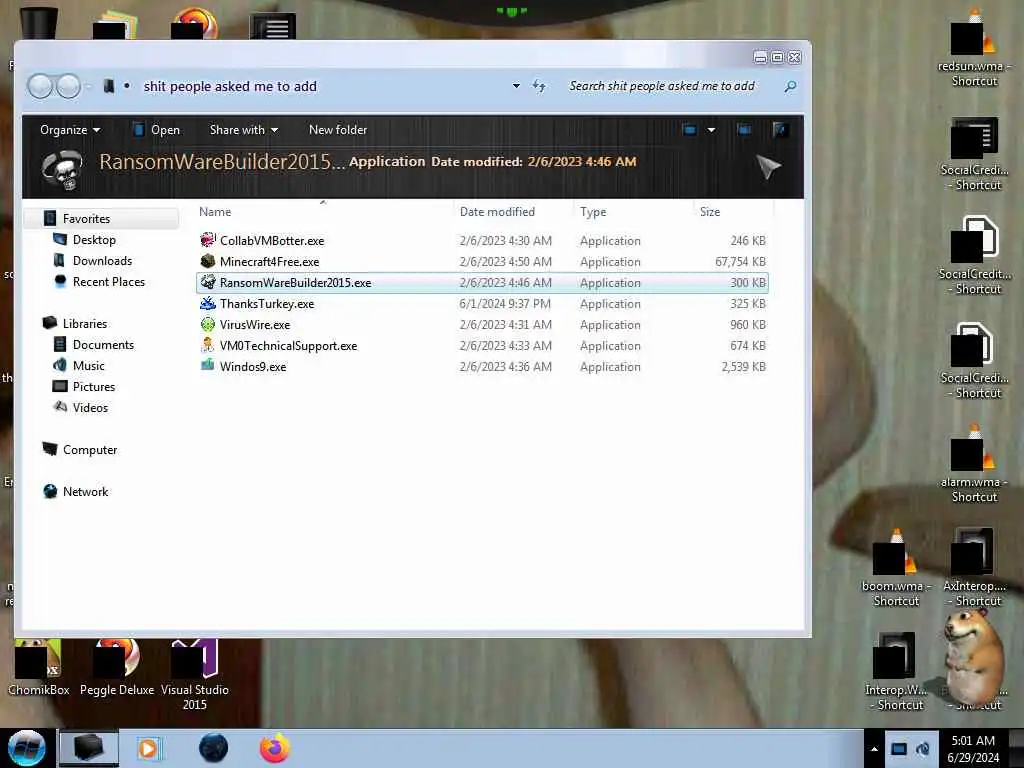Click the address bar folder path text
1024x768 pixels.
point(230,86)
